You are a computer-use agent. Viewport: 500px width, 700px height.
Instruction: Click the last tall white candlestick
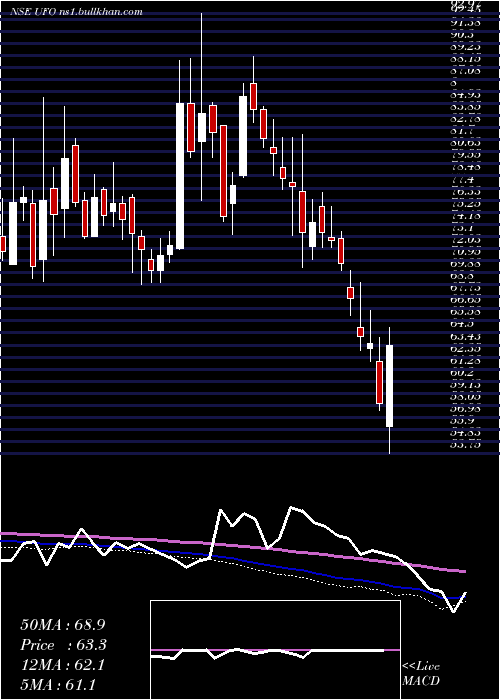coord(390,386)
